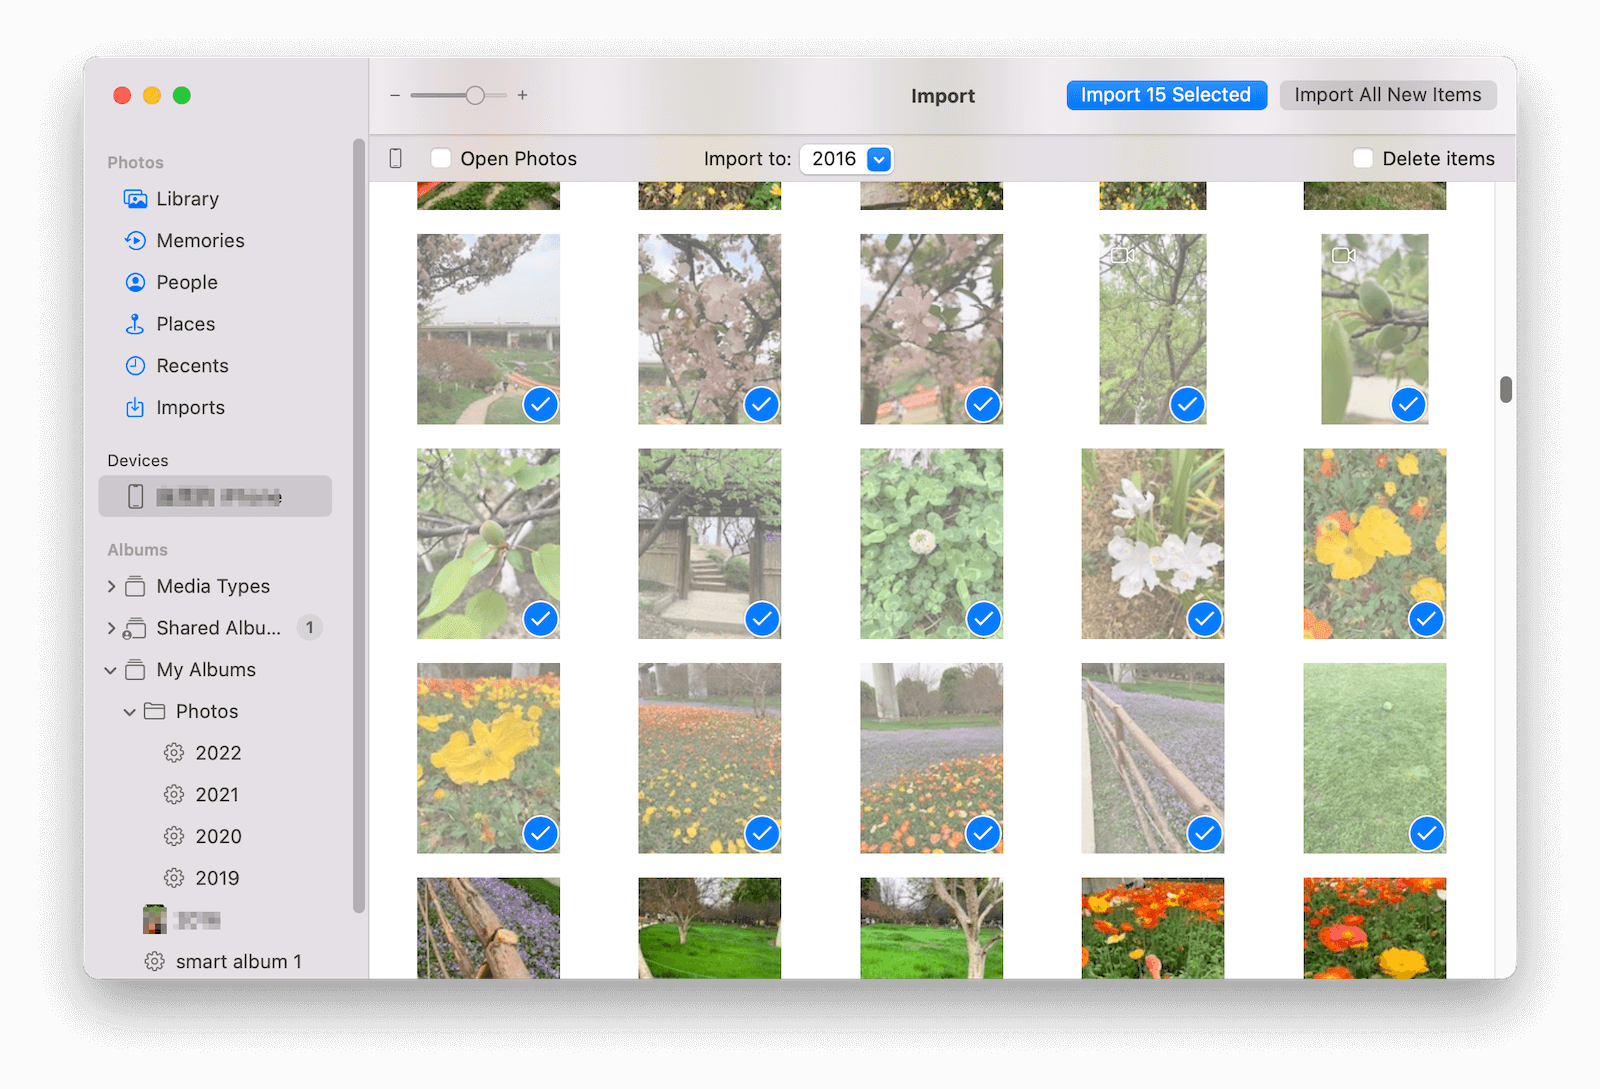Open the Imports section
Image resolution: width=1600 pixels, height=1089 pixels.
[x=190, y=407]
